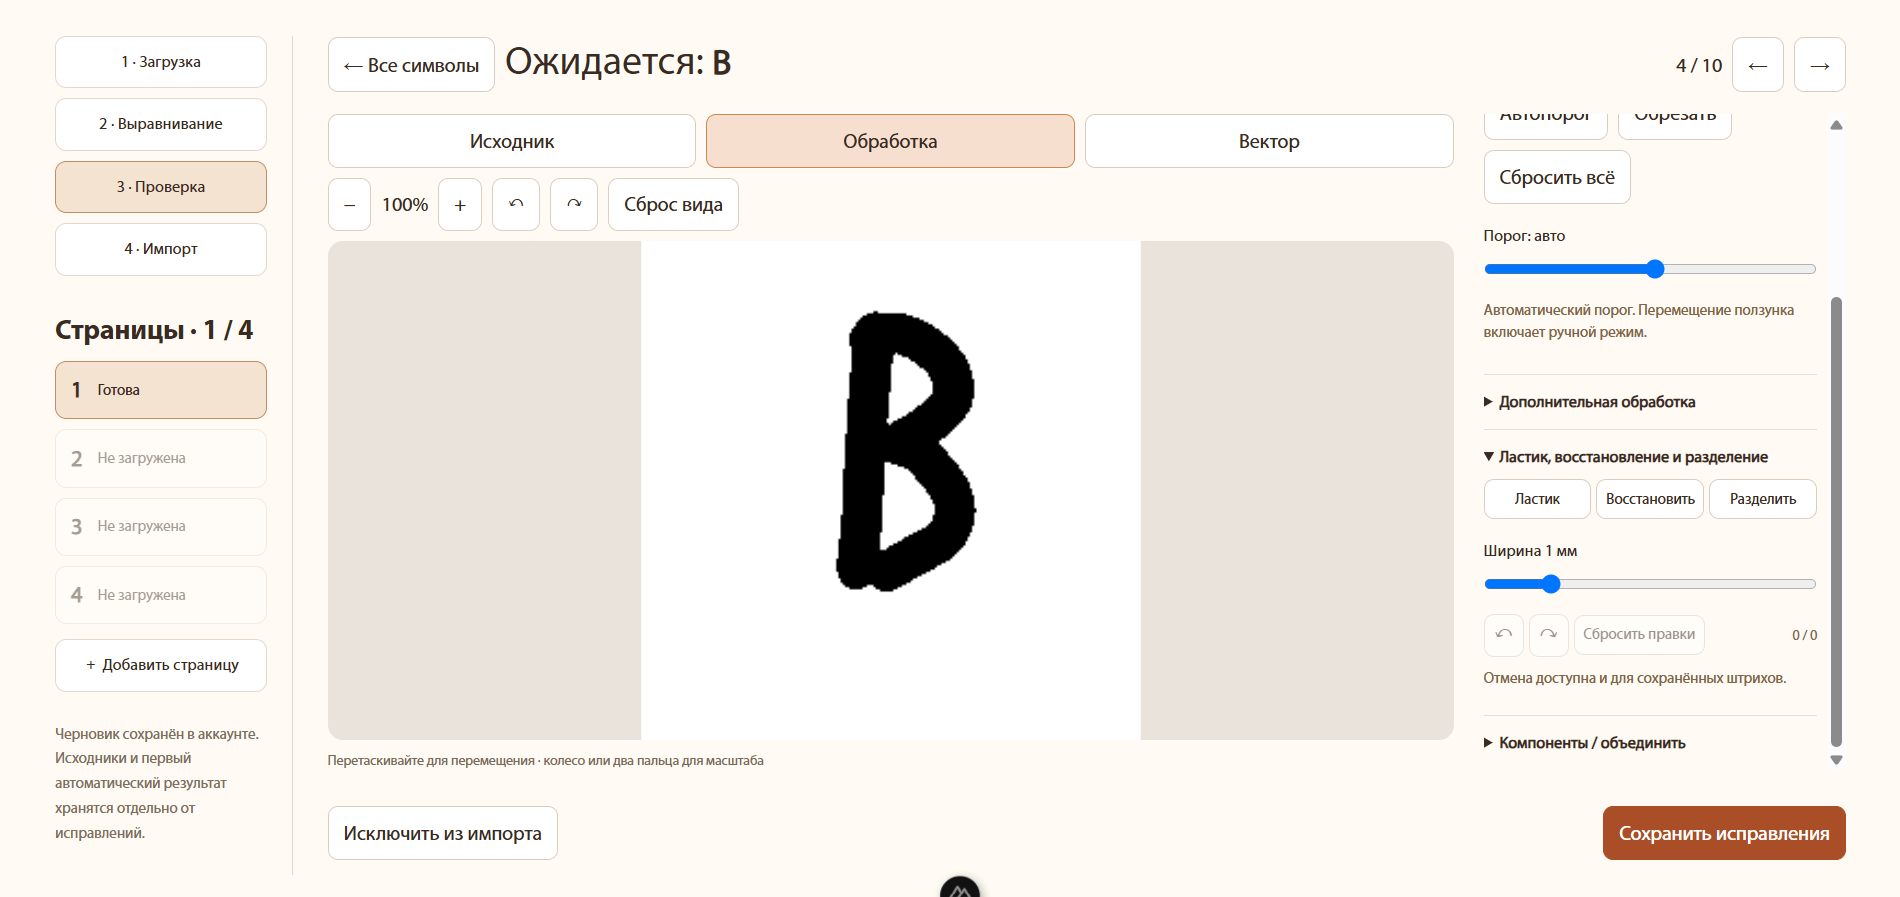
Task: Click Сброс вида button
Action: tap(673, 205)
